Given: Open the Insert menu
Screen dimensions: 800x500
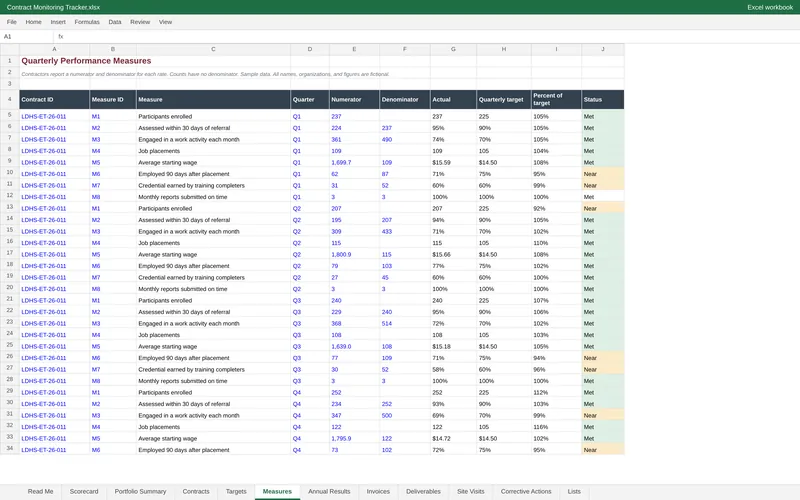Looking at the screenshot, I should point(58,22).
